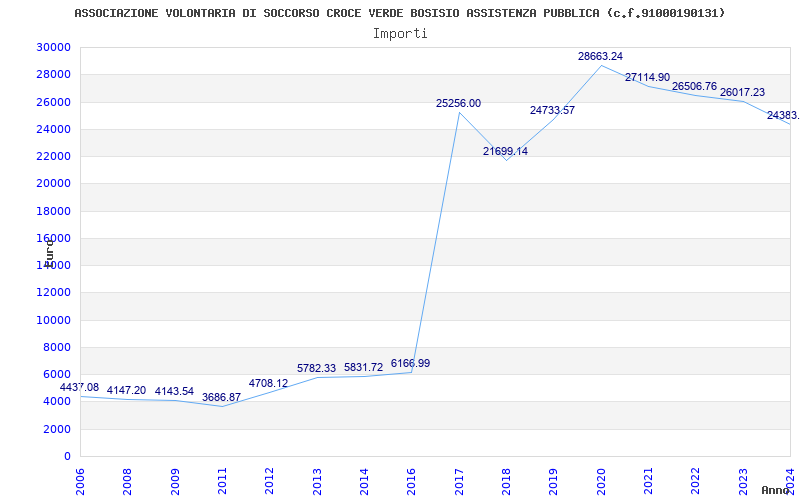The width and height of the screenshot is (800, 500).
Task: Click the data label 3686.87
Action: point(221,397)
